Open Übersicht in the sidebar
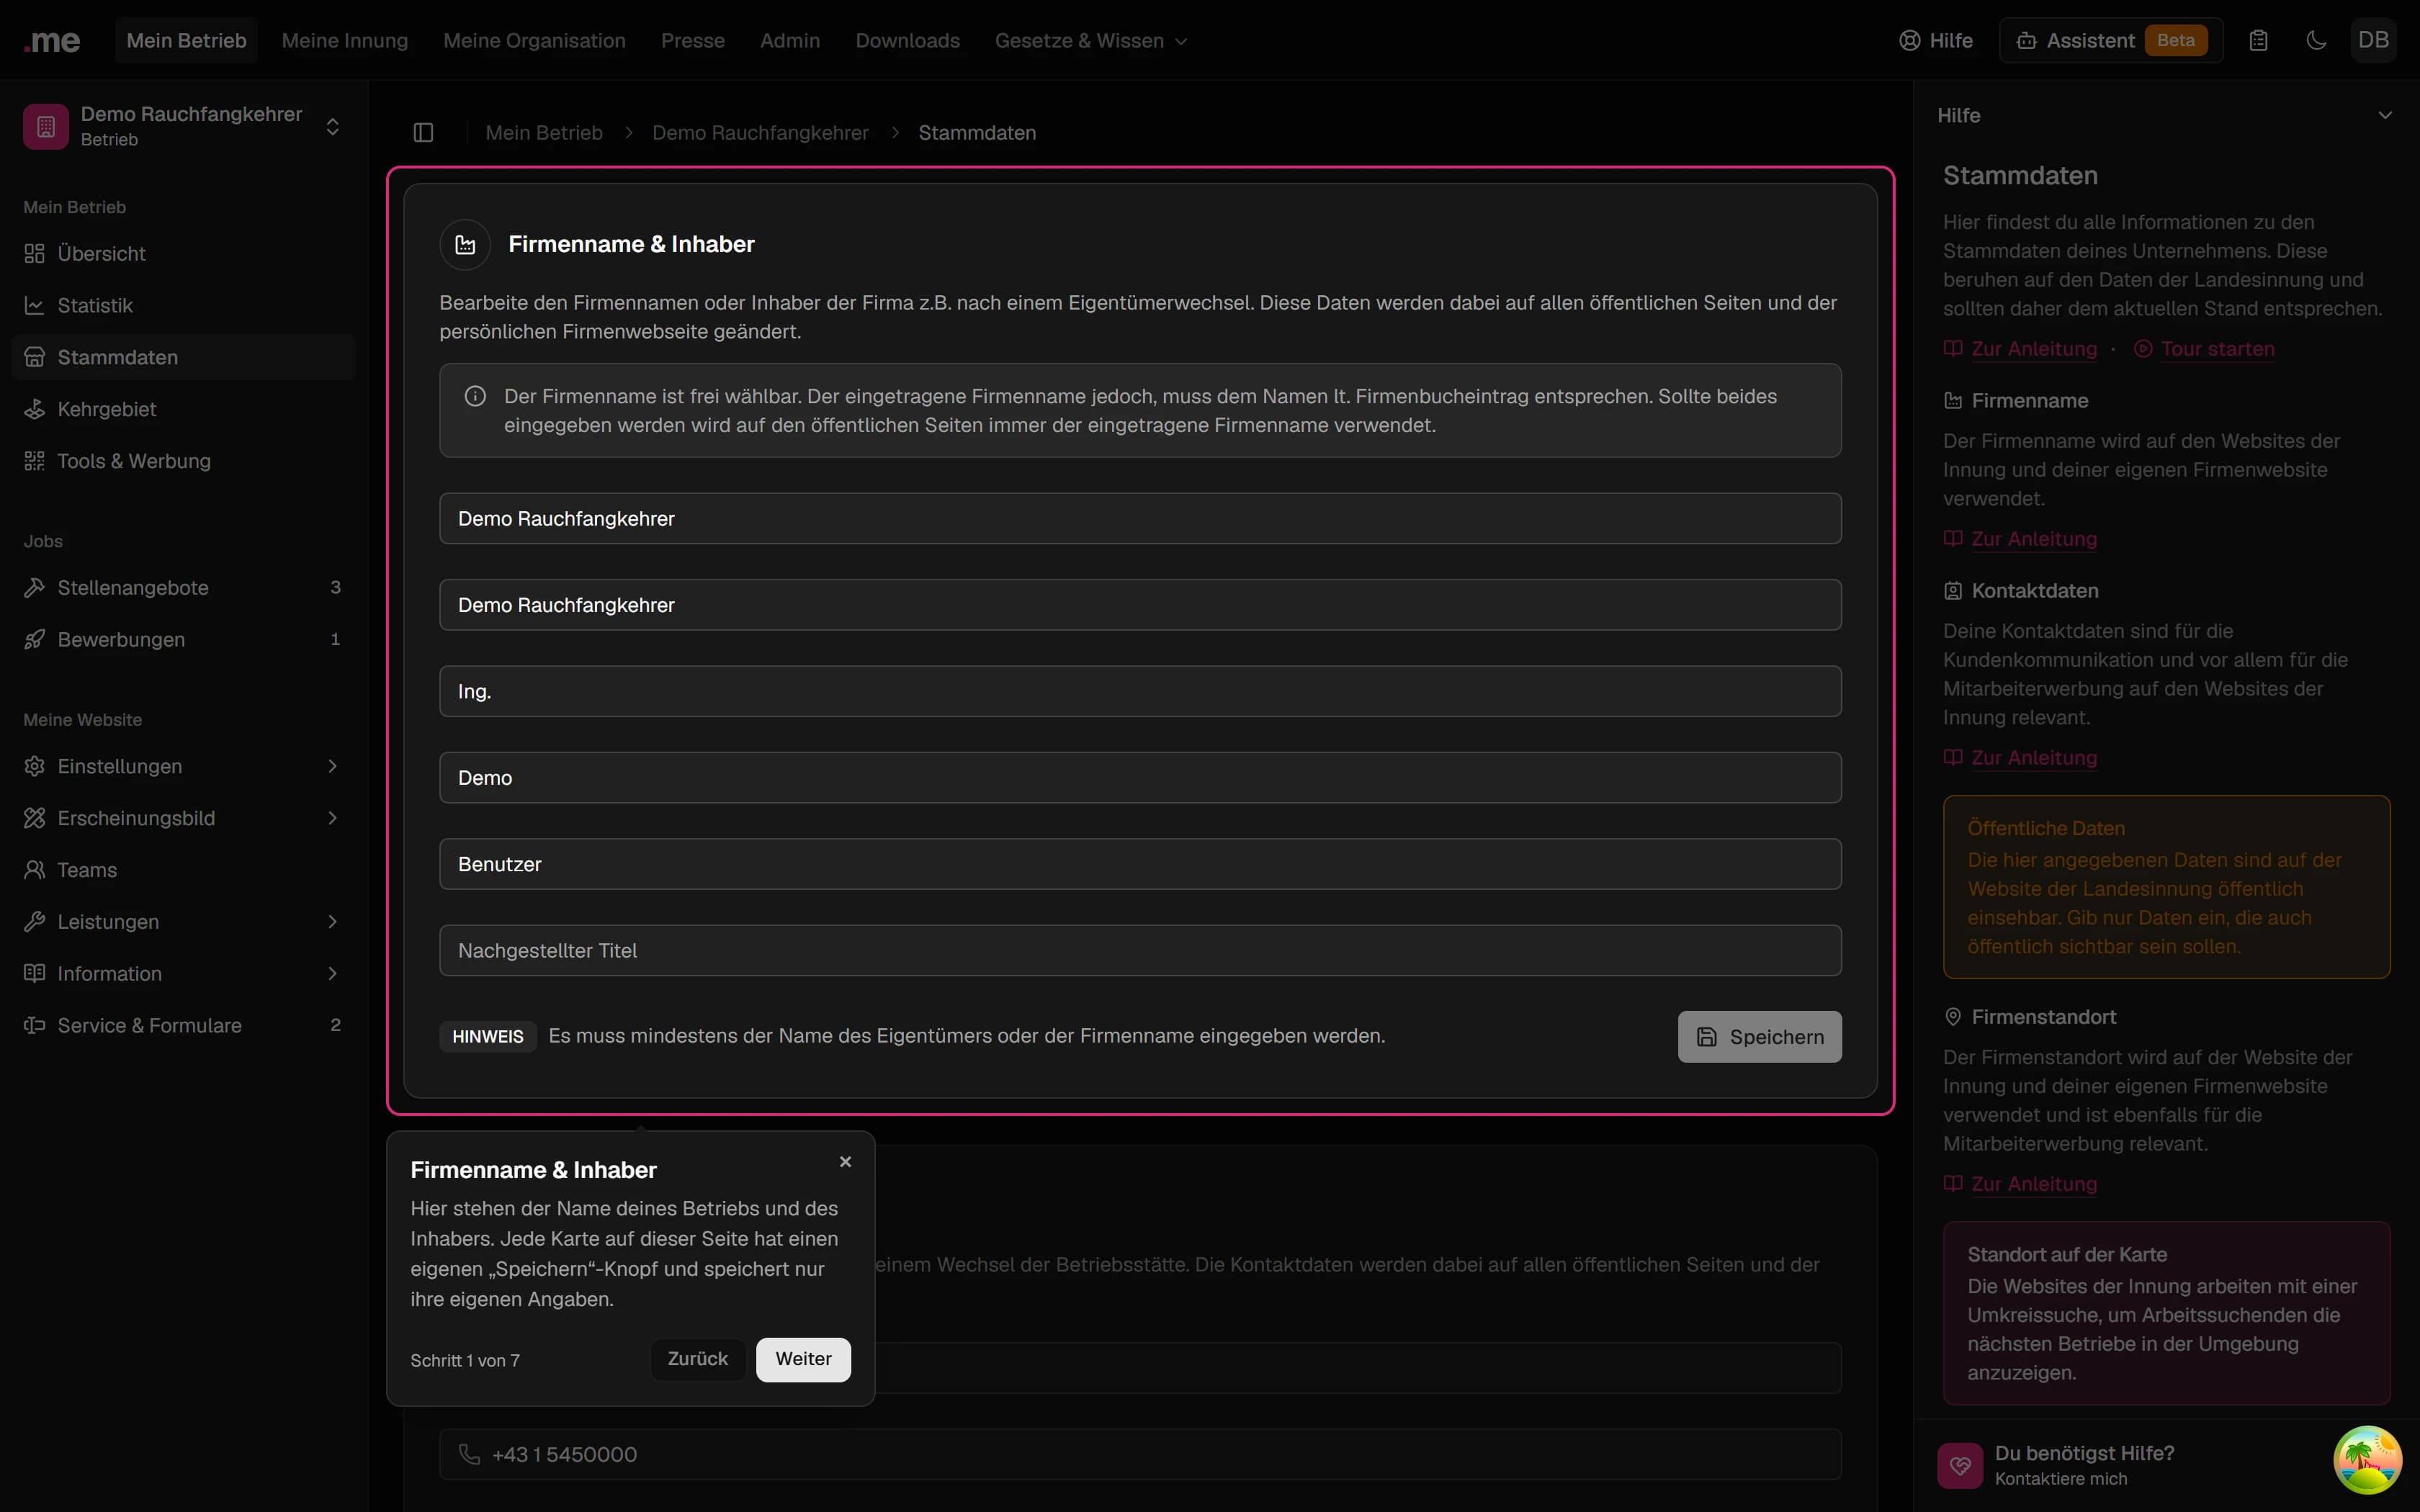Image resolution: width=2420 pixels, height=1512 pixels. [184, 254]
